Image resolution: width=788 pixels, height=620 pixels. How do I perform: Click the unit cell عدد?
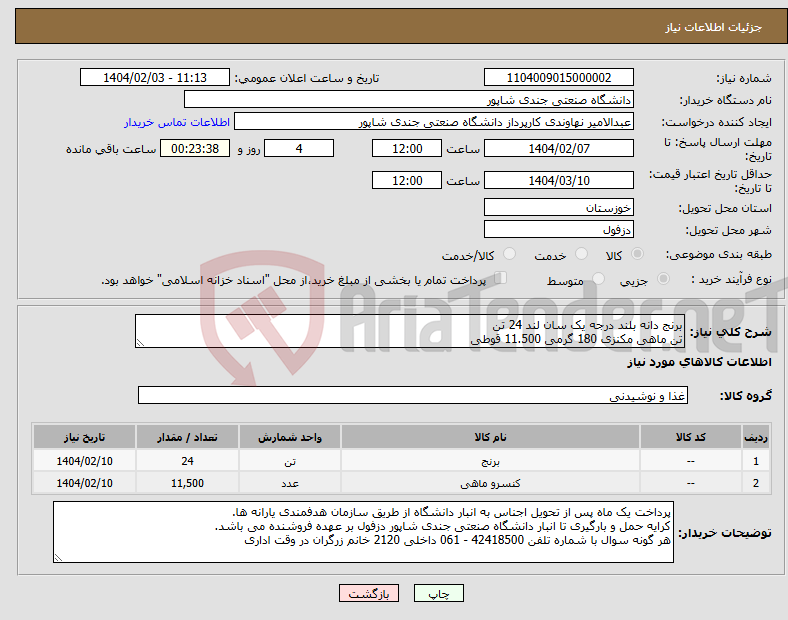(290, 483)
